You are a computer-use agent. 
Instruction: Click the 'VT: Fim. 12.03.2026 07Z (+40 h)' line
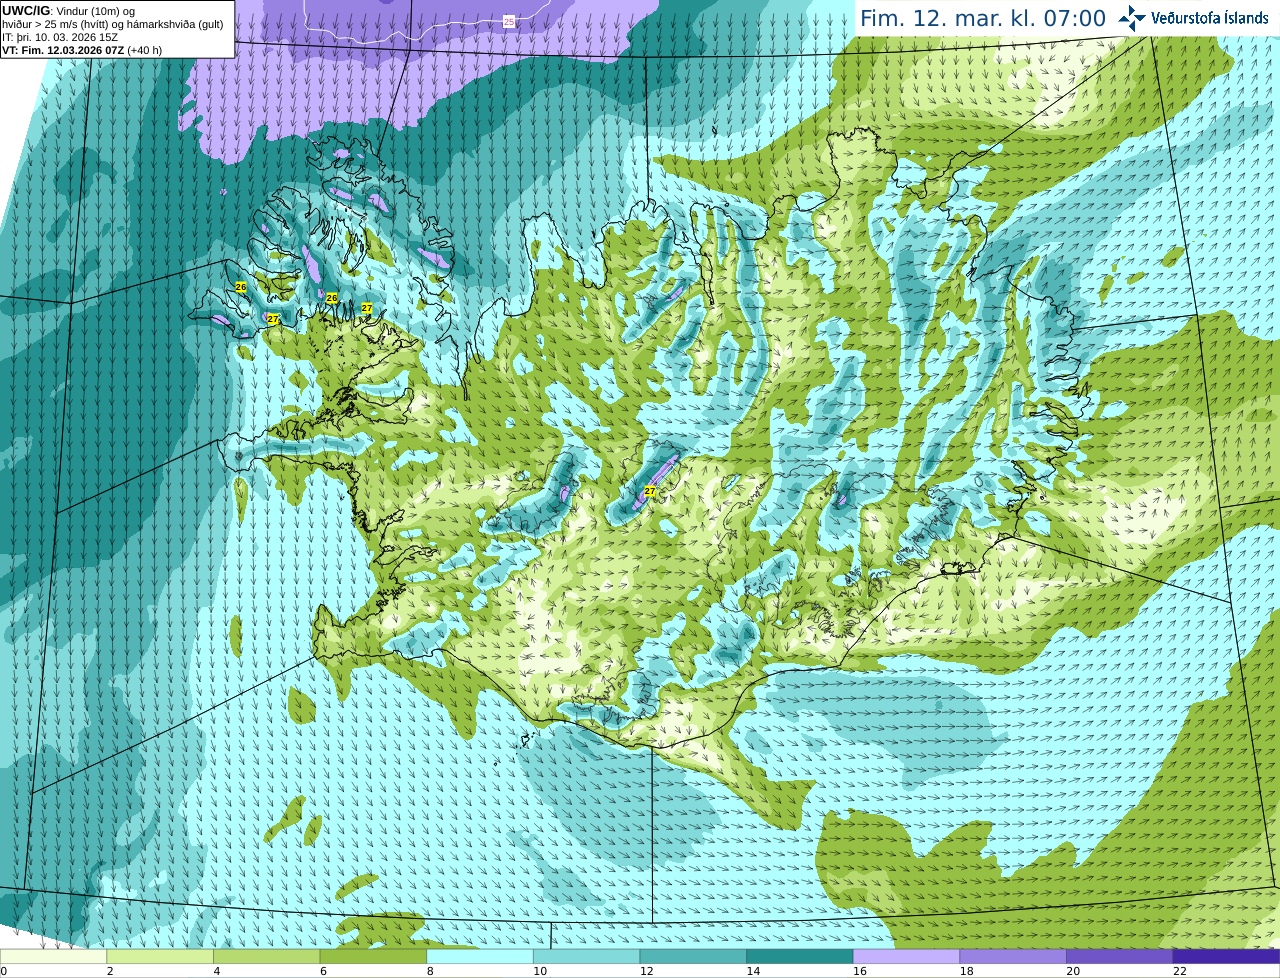pos(82,50)
